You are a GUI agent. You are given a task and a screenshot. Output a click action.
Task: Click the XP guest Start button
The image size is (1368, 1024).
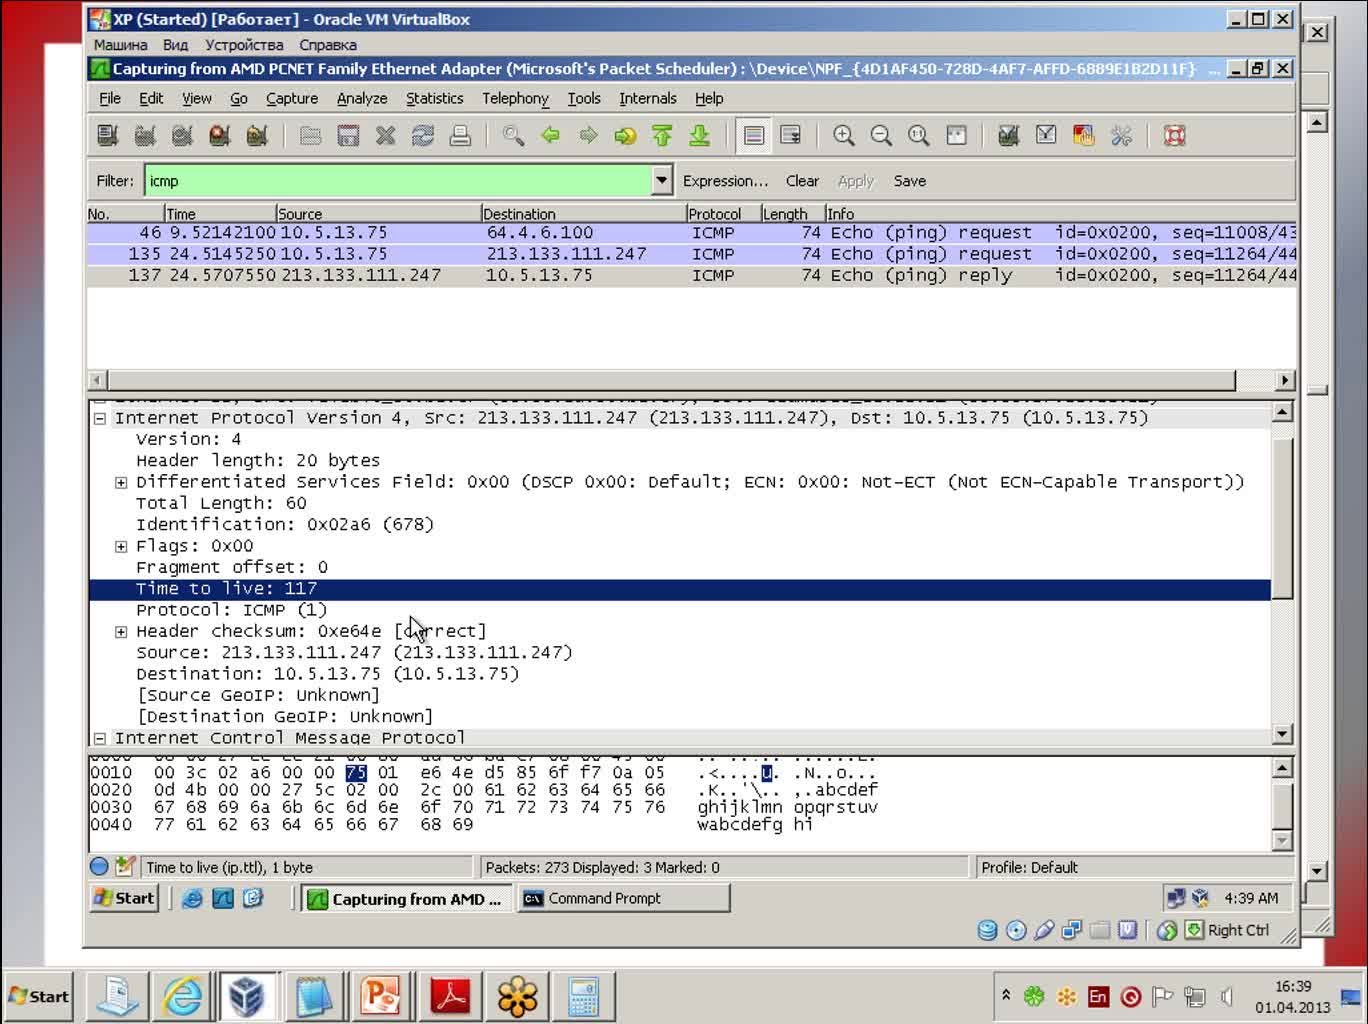point(125,898)
